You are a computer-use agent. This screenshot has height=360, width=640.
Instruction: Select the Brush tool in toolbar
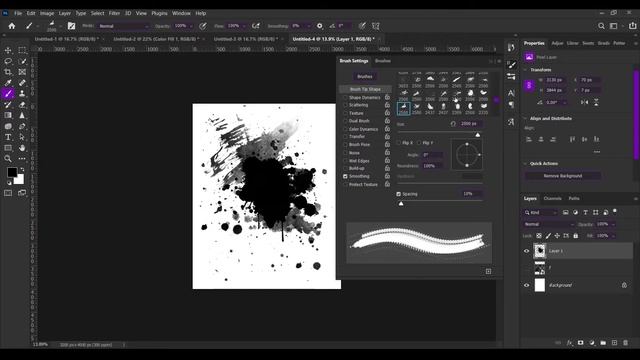tap(8, 94)
